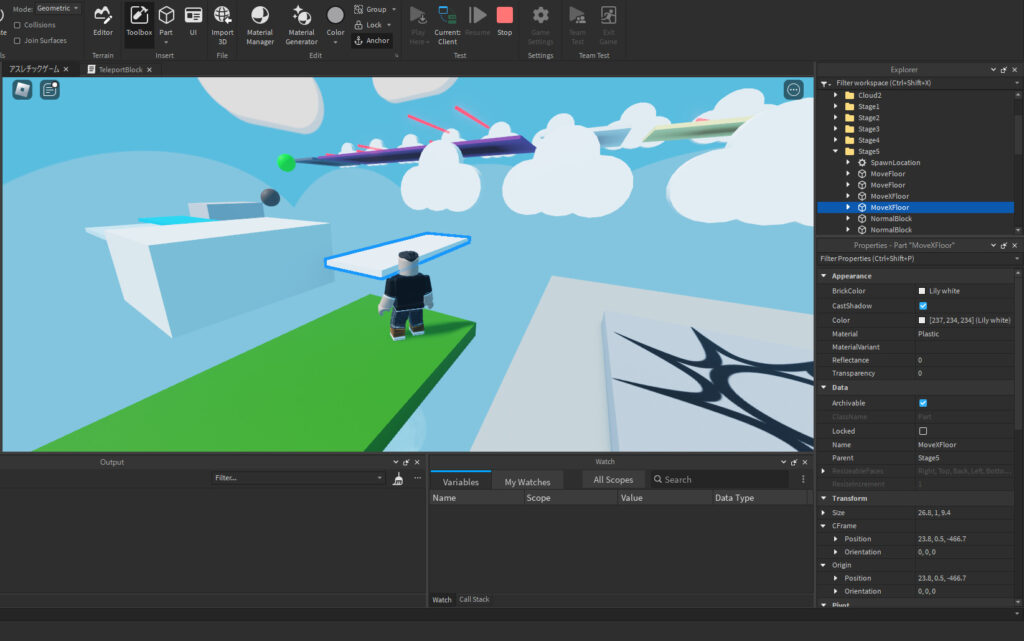Pop out the Properties panel

click(x=1004, y=245)
